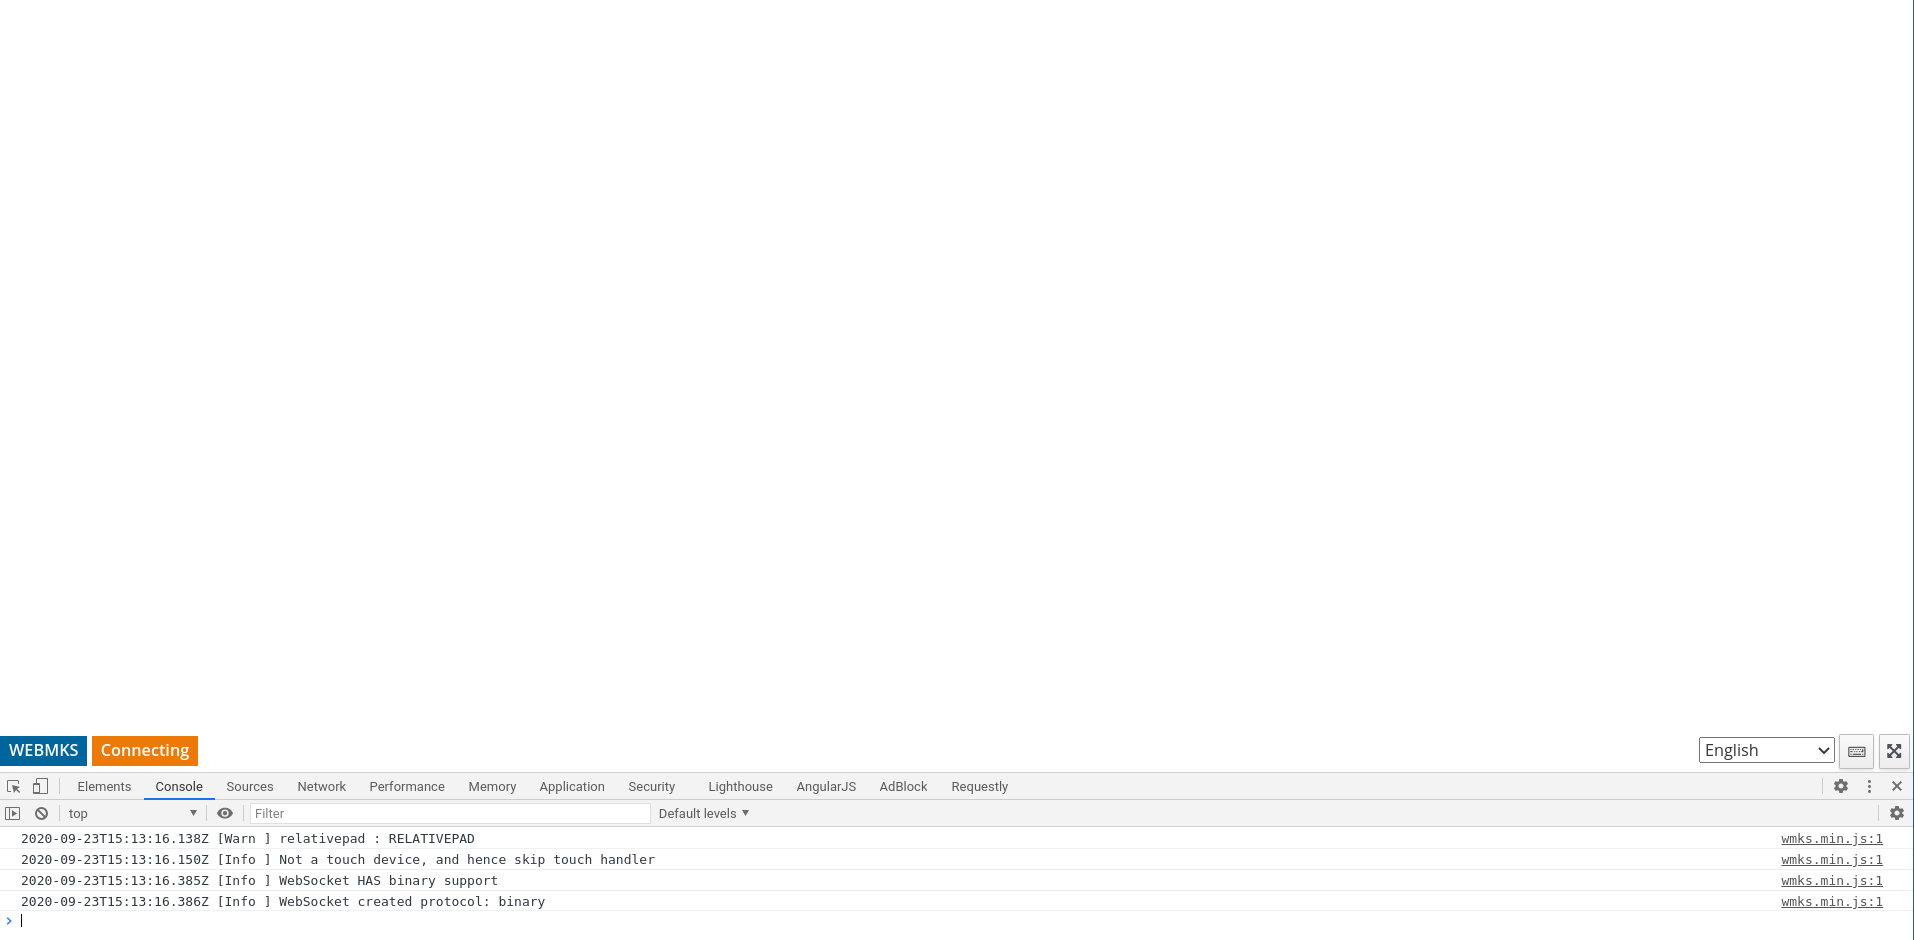Open the Lighthouse tab

pos(741,787)
